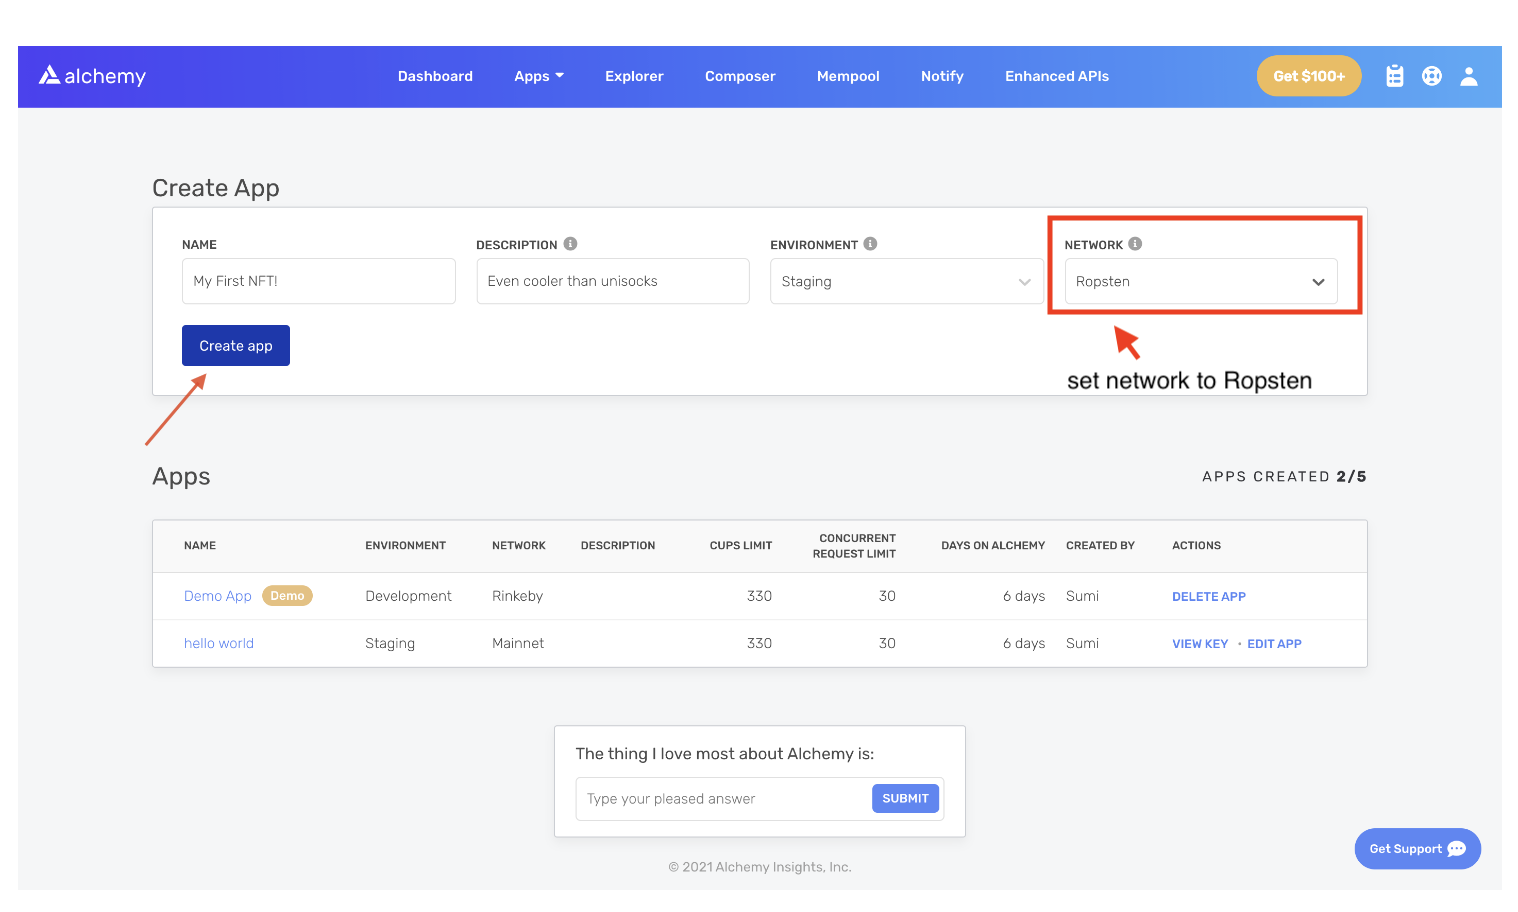Click VIEW KEY for hello world

(x=1199, y=644)
